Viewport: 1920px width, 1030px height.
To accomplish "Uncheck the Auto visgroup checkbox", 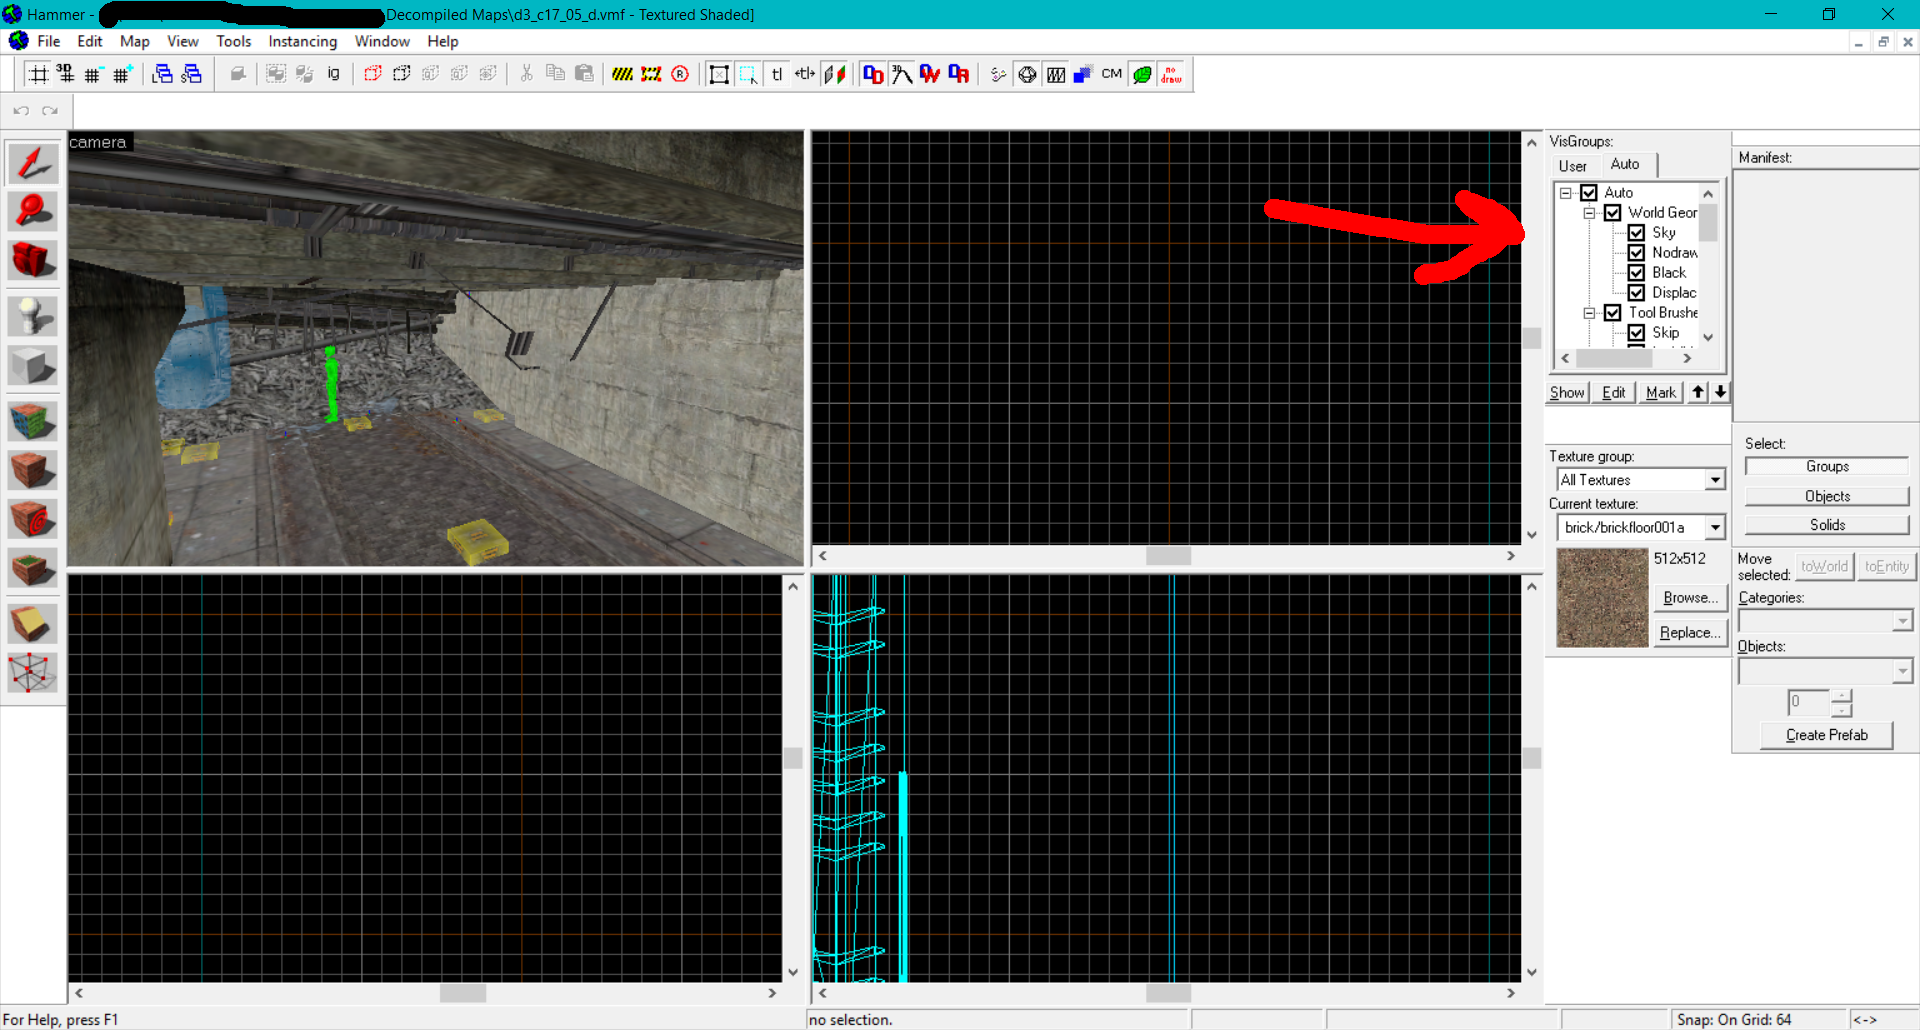I will tap(1589, 193).
